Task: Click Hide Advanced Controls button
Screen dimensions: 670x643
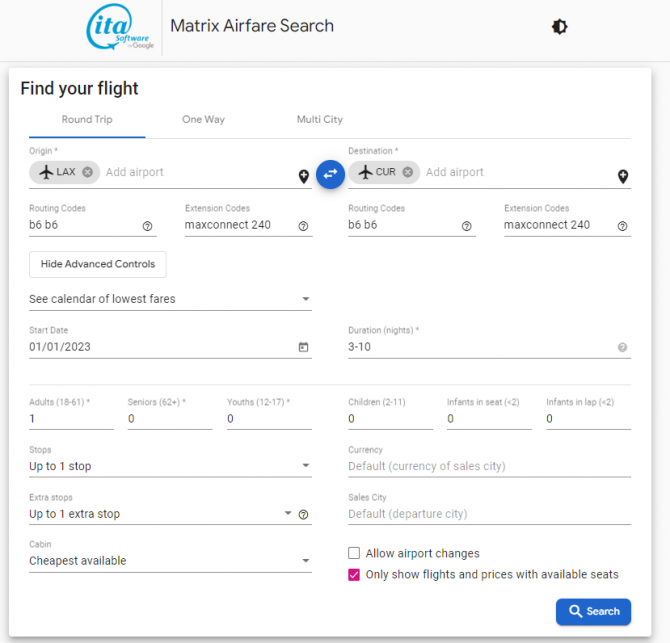Action: 98,264
